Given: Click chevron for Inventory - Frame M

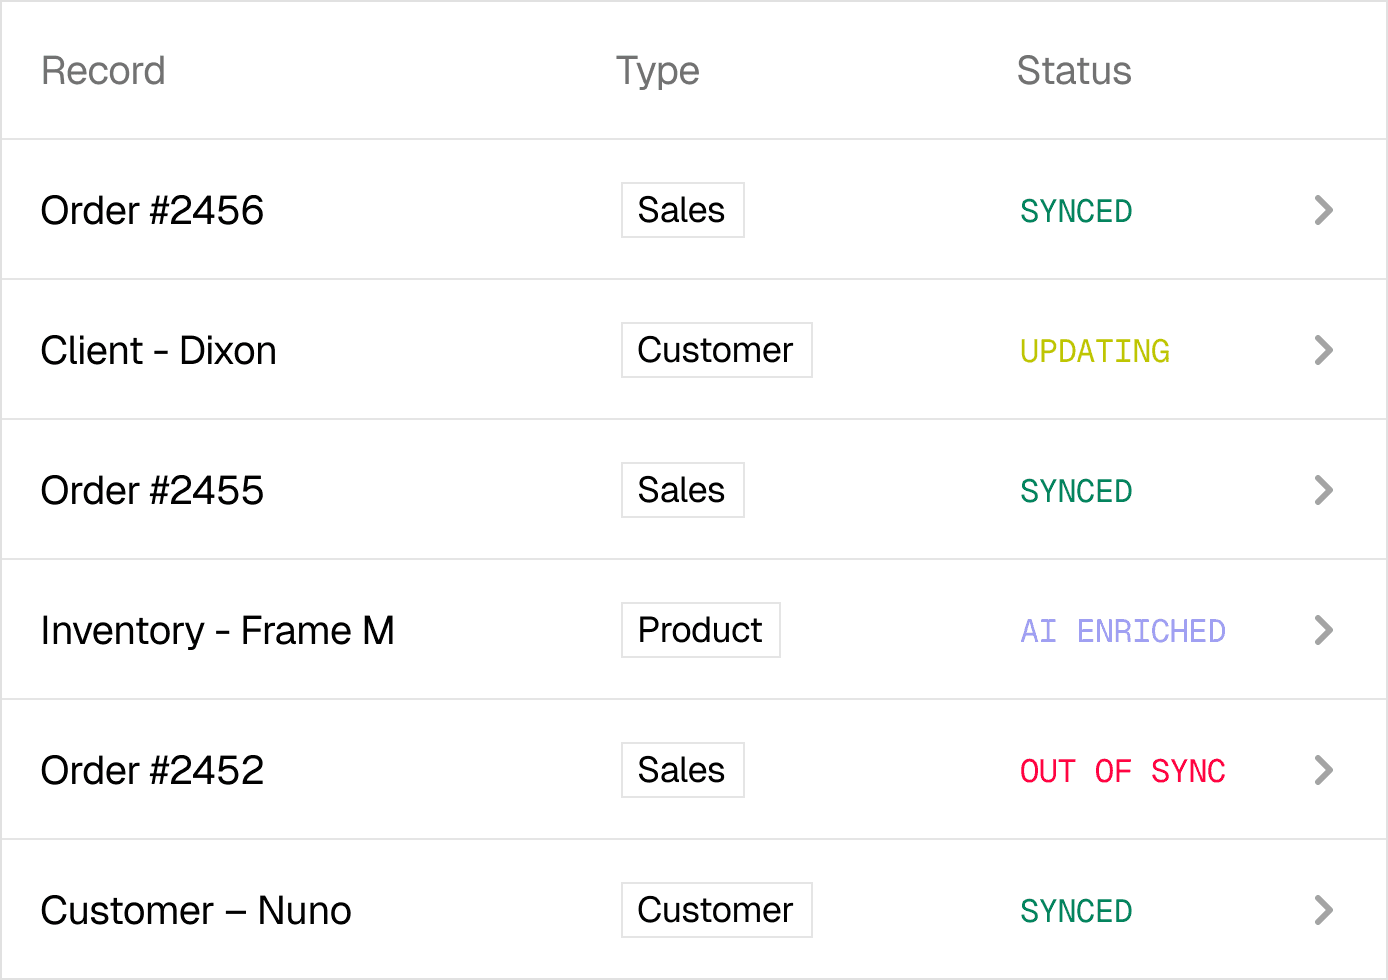Looking at the screenshot, I should tap(1323, 630).
